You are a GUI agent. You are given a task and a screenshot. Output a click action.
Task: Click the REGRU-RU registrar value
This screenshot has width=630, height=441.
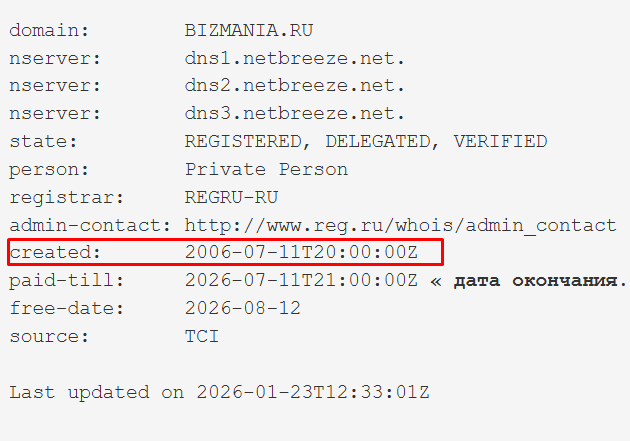231,198
